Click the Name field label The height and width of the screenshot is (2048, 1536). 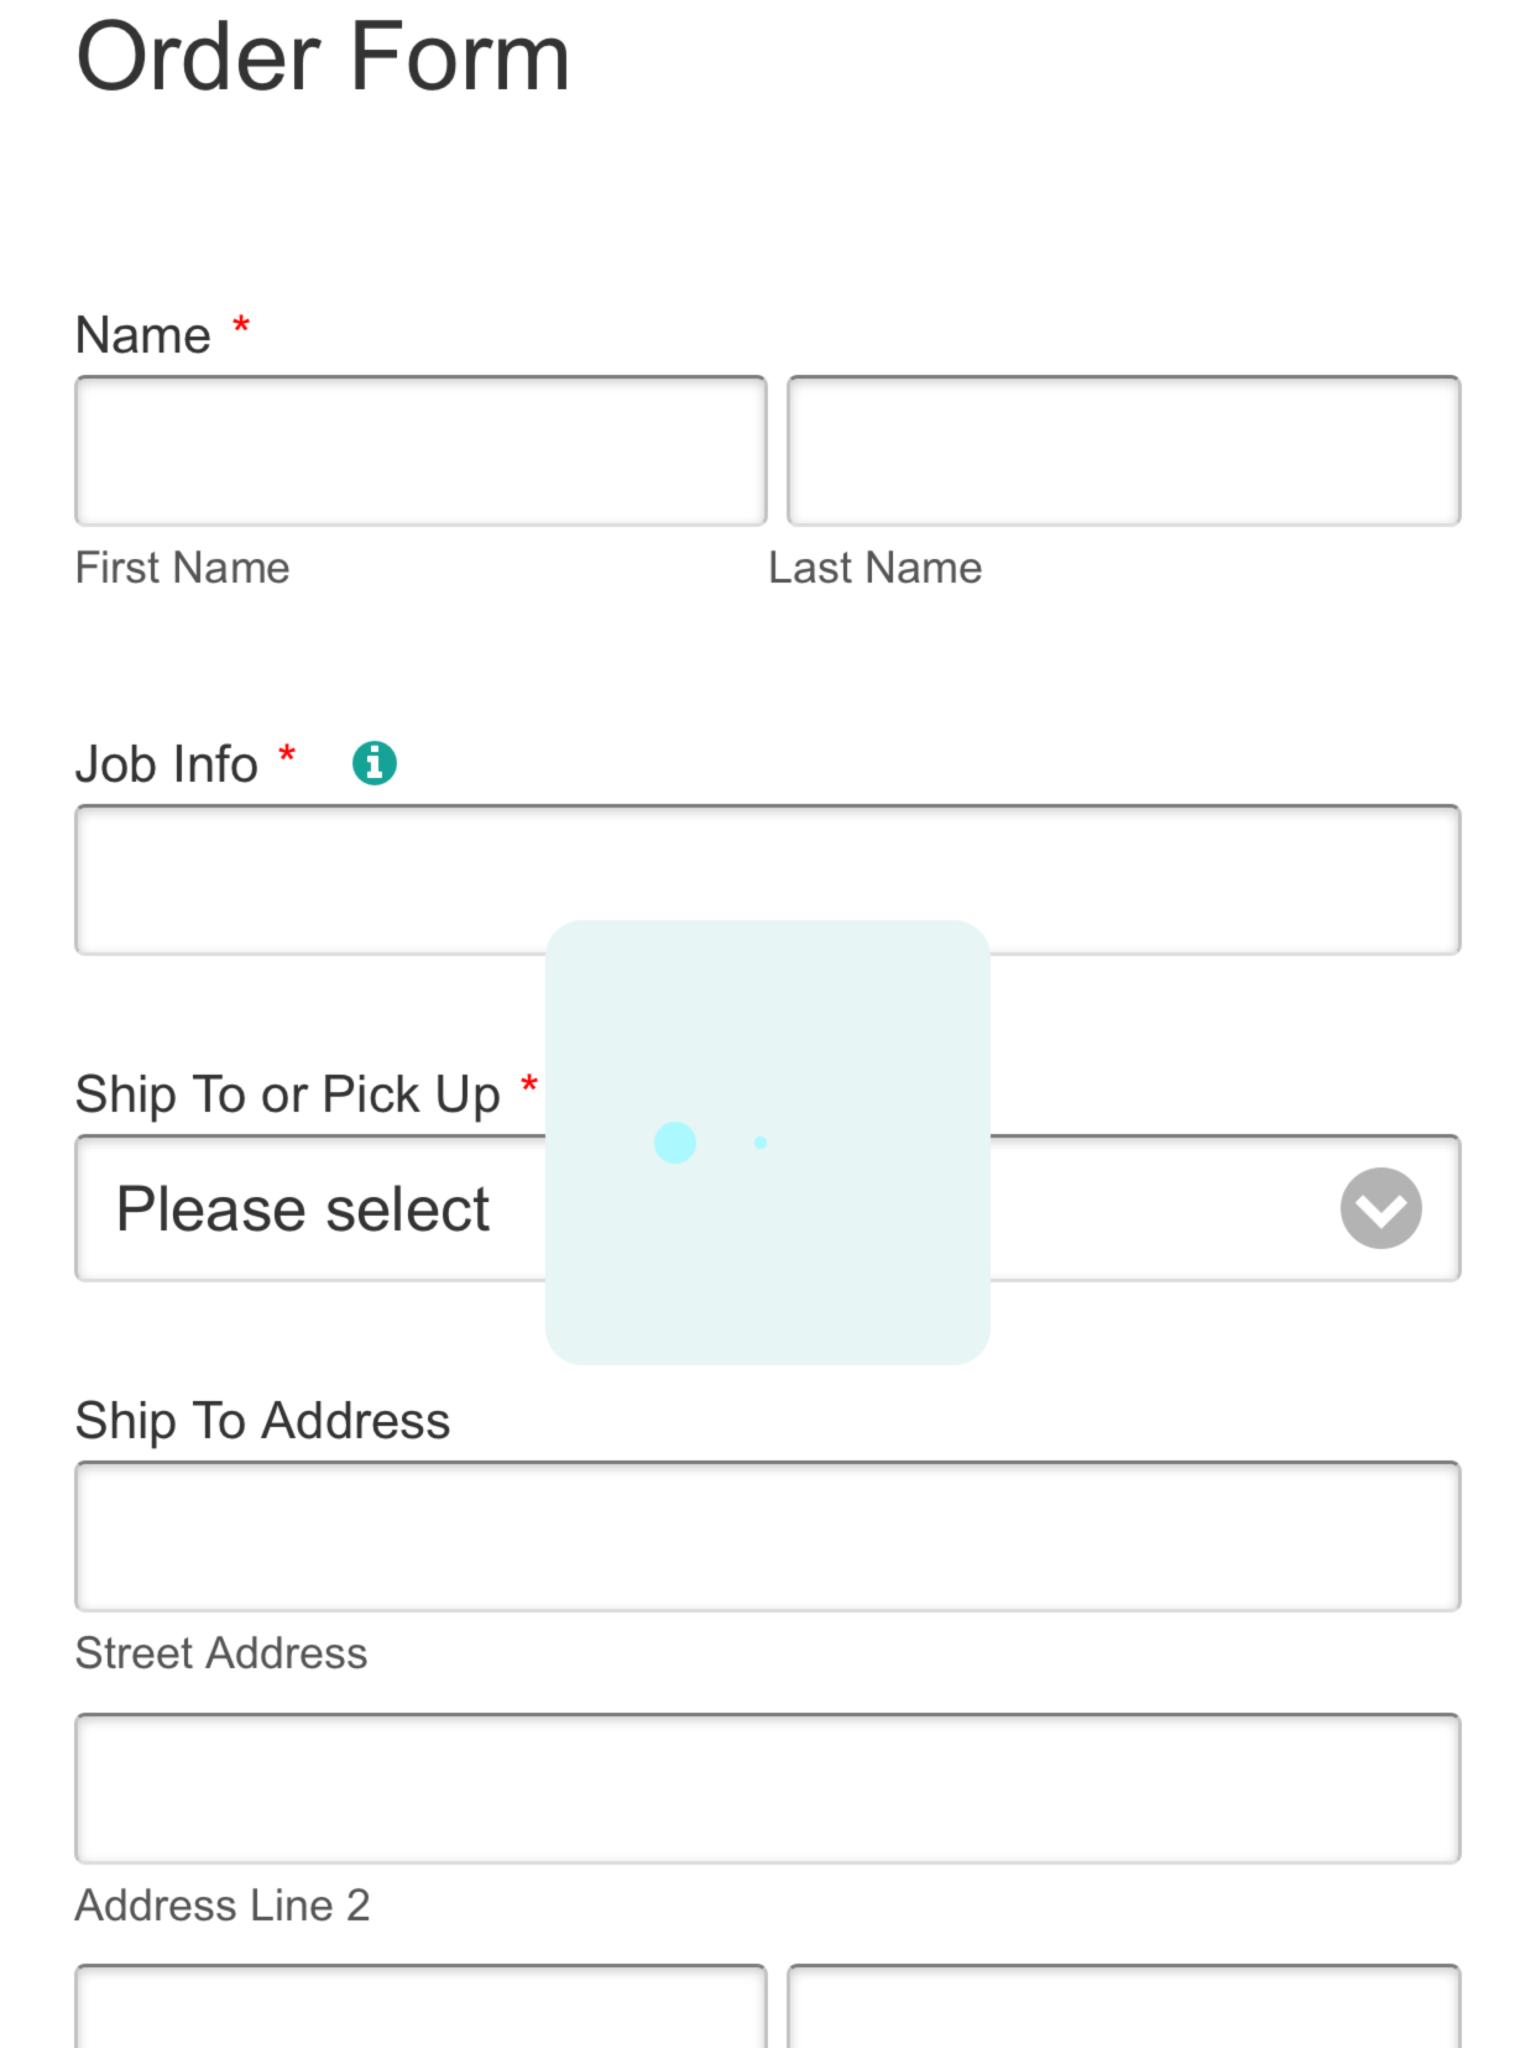(x=143, y=335)
